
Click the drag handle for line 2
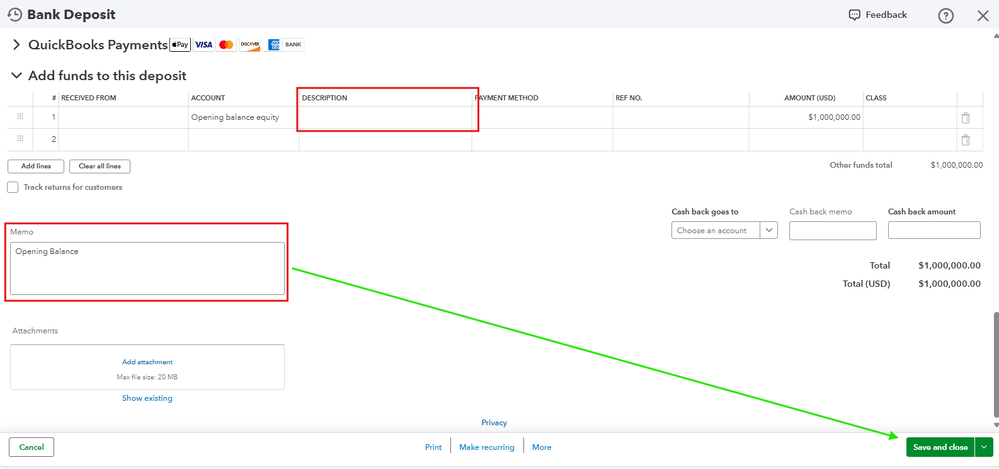20,139
